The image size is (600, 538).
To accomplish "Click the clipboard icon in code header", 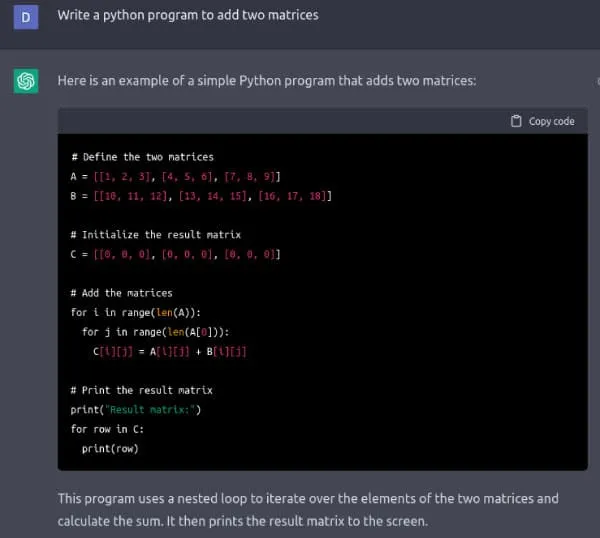I will tap(516, 121).
